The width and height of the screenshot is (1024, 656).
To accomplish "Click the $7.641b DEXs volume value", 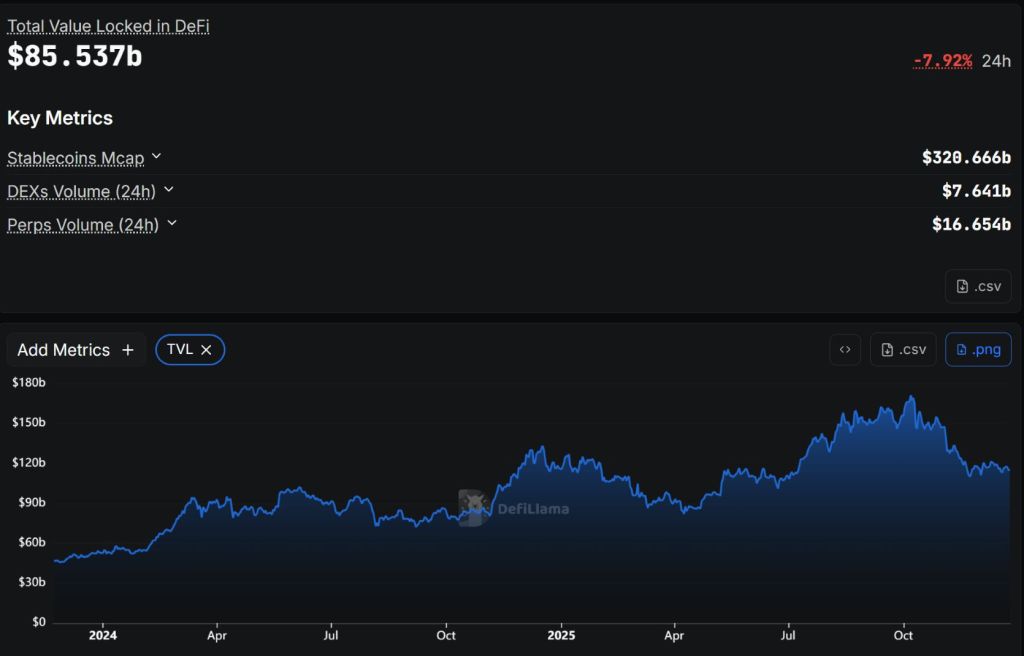I will click(976, 190).
